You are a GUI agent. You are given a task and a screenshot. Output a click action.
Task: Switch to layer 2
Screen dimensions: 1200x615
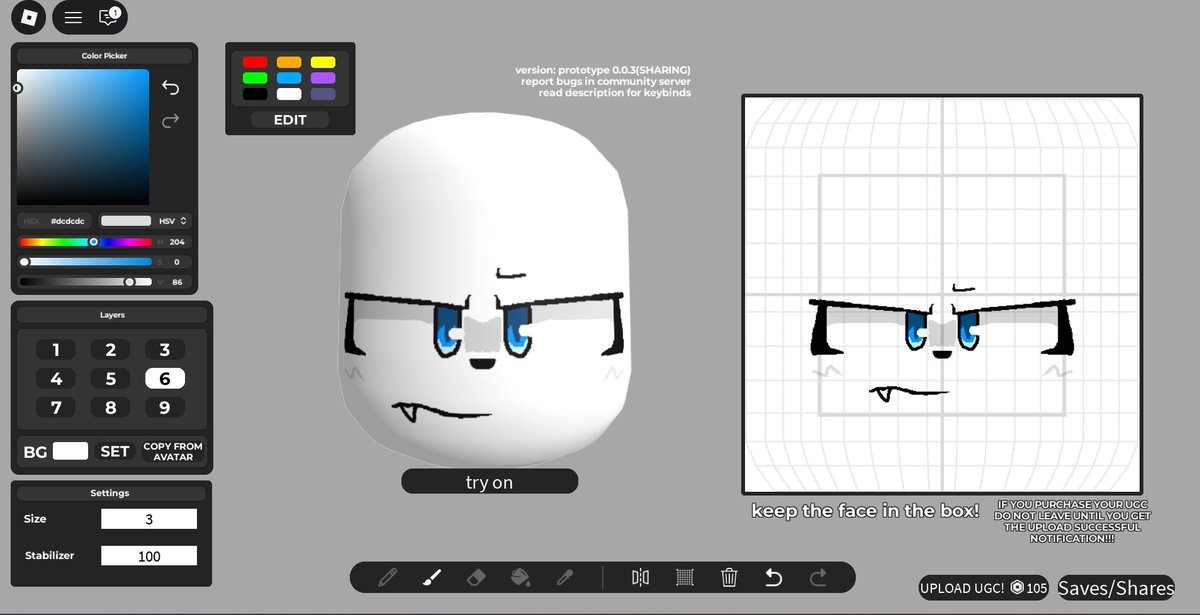111,350
